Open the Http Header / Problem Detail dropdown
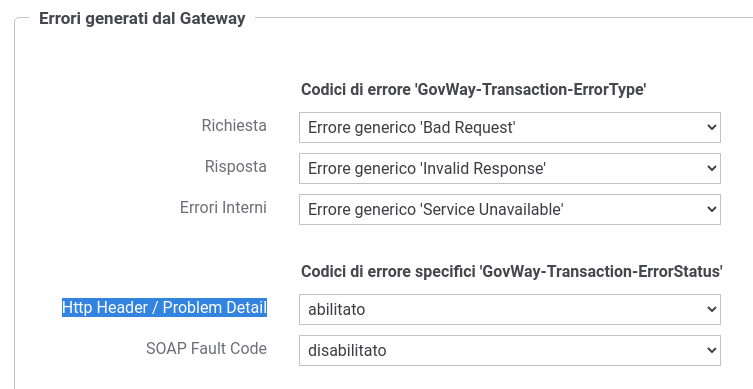Viewport: 753px width, 389px height. point(510,309)
